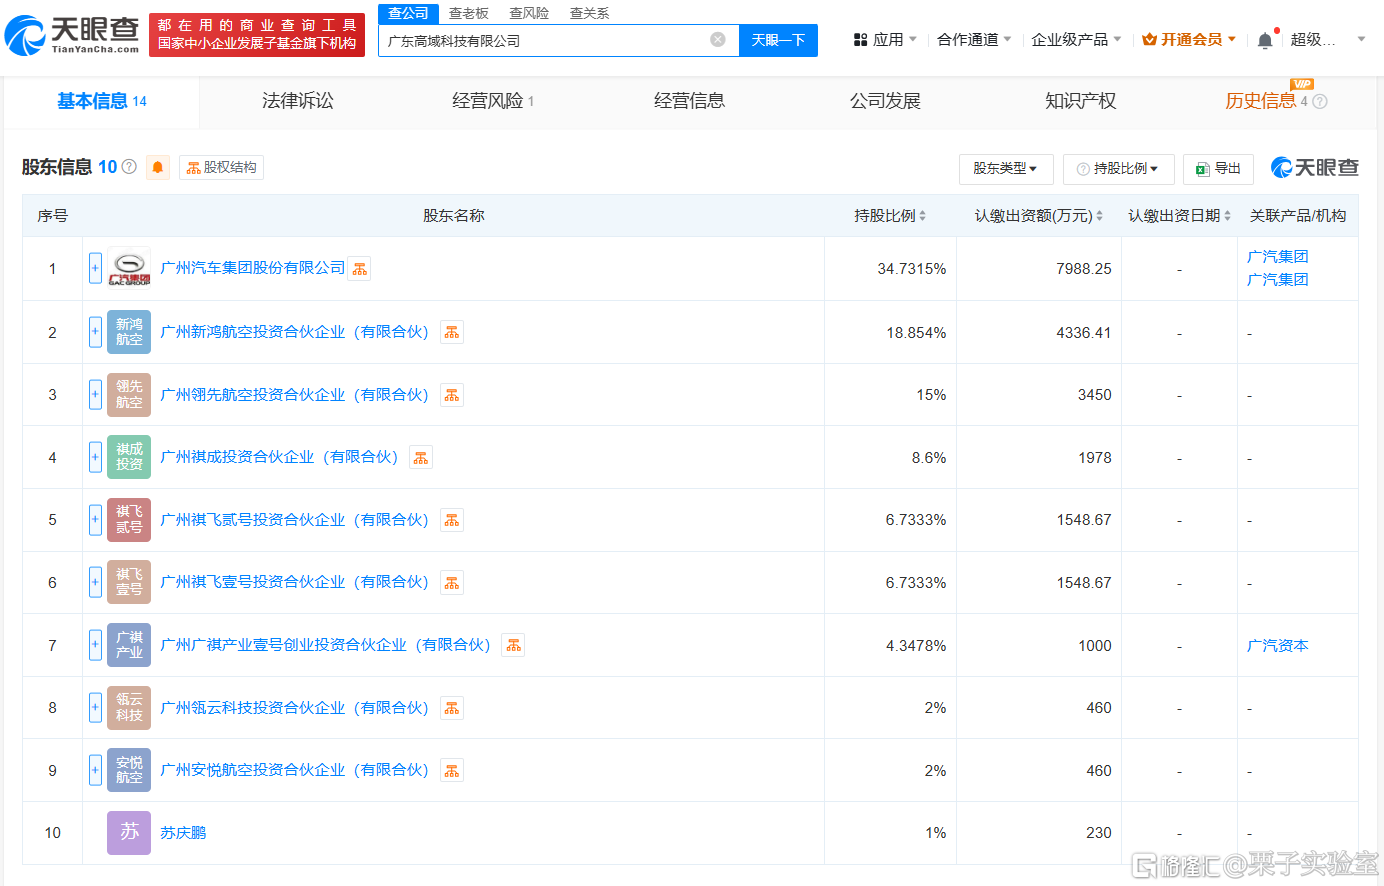Screen dimensions: 1384x886
Task: Switch to the 查风险 search tab
Action: click(529, 13)
